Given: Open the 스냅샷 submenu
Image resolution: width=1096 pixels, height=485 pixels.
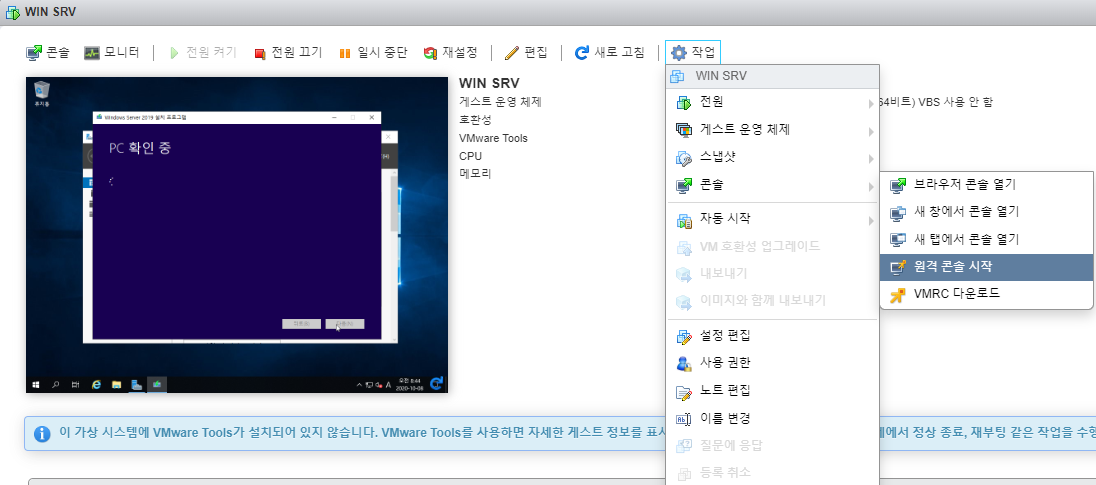Looking at the screenshot, I should click(x=772, y=158).
